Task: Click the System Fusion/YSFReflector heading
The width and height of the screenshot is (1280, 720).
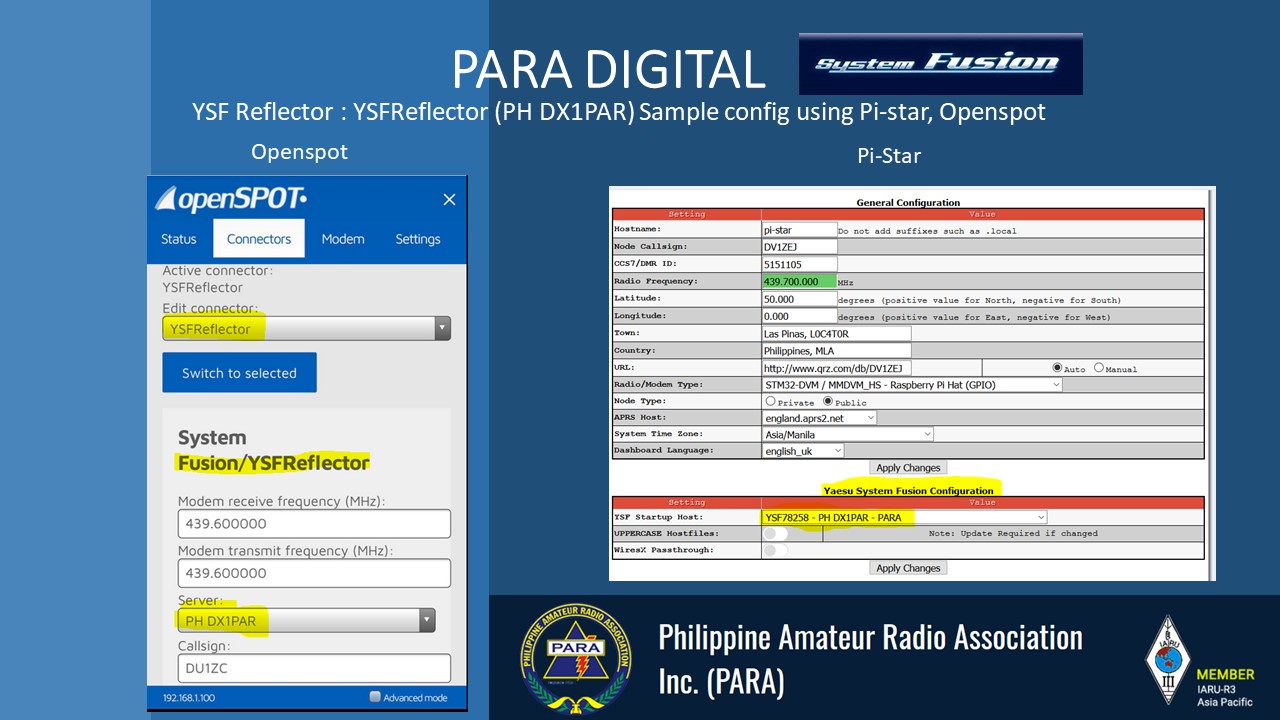Action: [x=273, y=450]
